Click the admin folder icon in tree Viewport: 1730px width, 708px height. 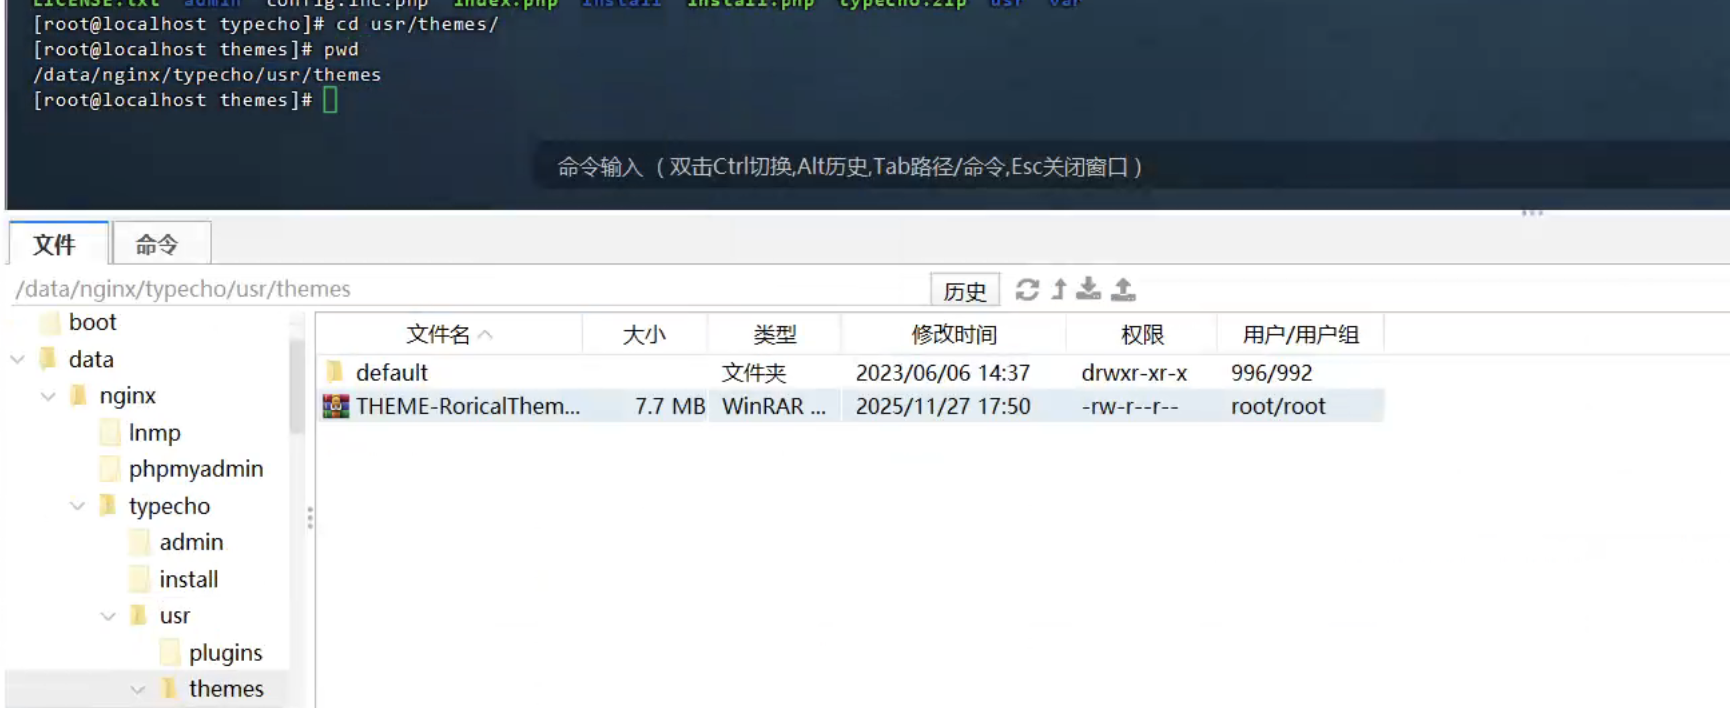click(x=140, y=542)
